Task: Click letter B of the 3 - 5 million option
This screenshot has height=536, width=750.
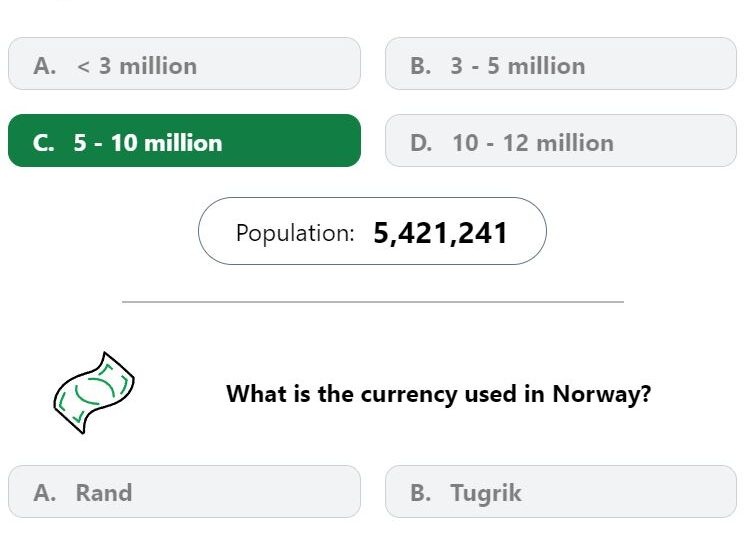Action: pyautogui.click(x=420, y=66)
